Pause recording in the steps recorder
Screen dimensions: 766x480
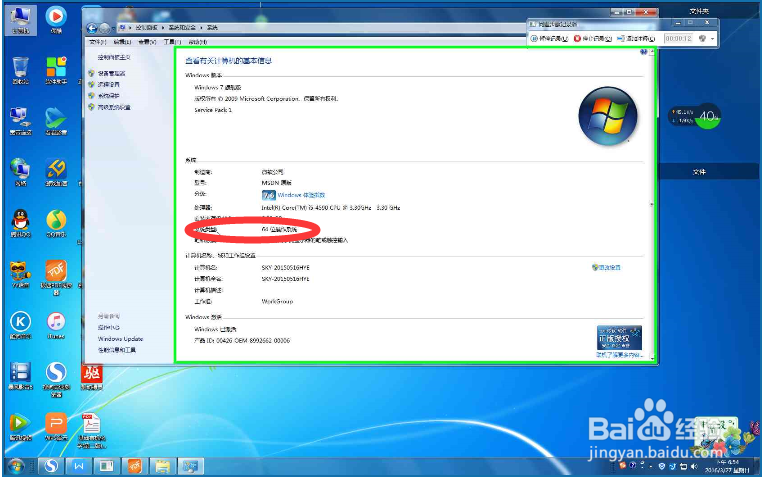(x=549, y=39)
